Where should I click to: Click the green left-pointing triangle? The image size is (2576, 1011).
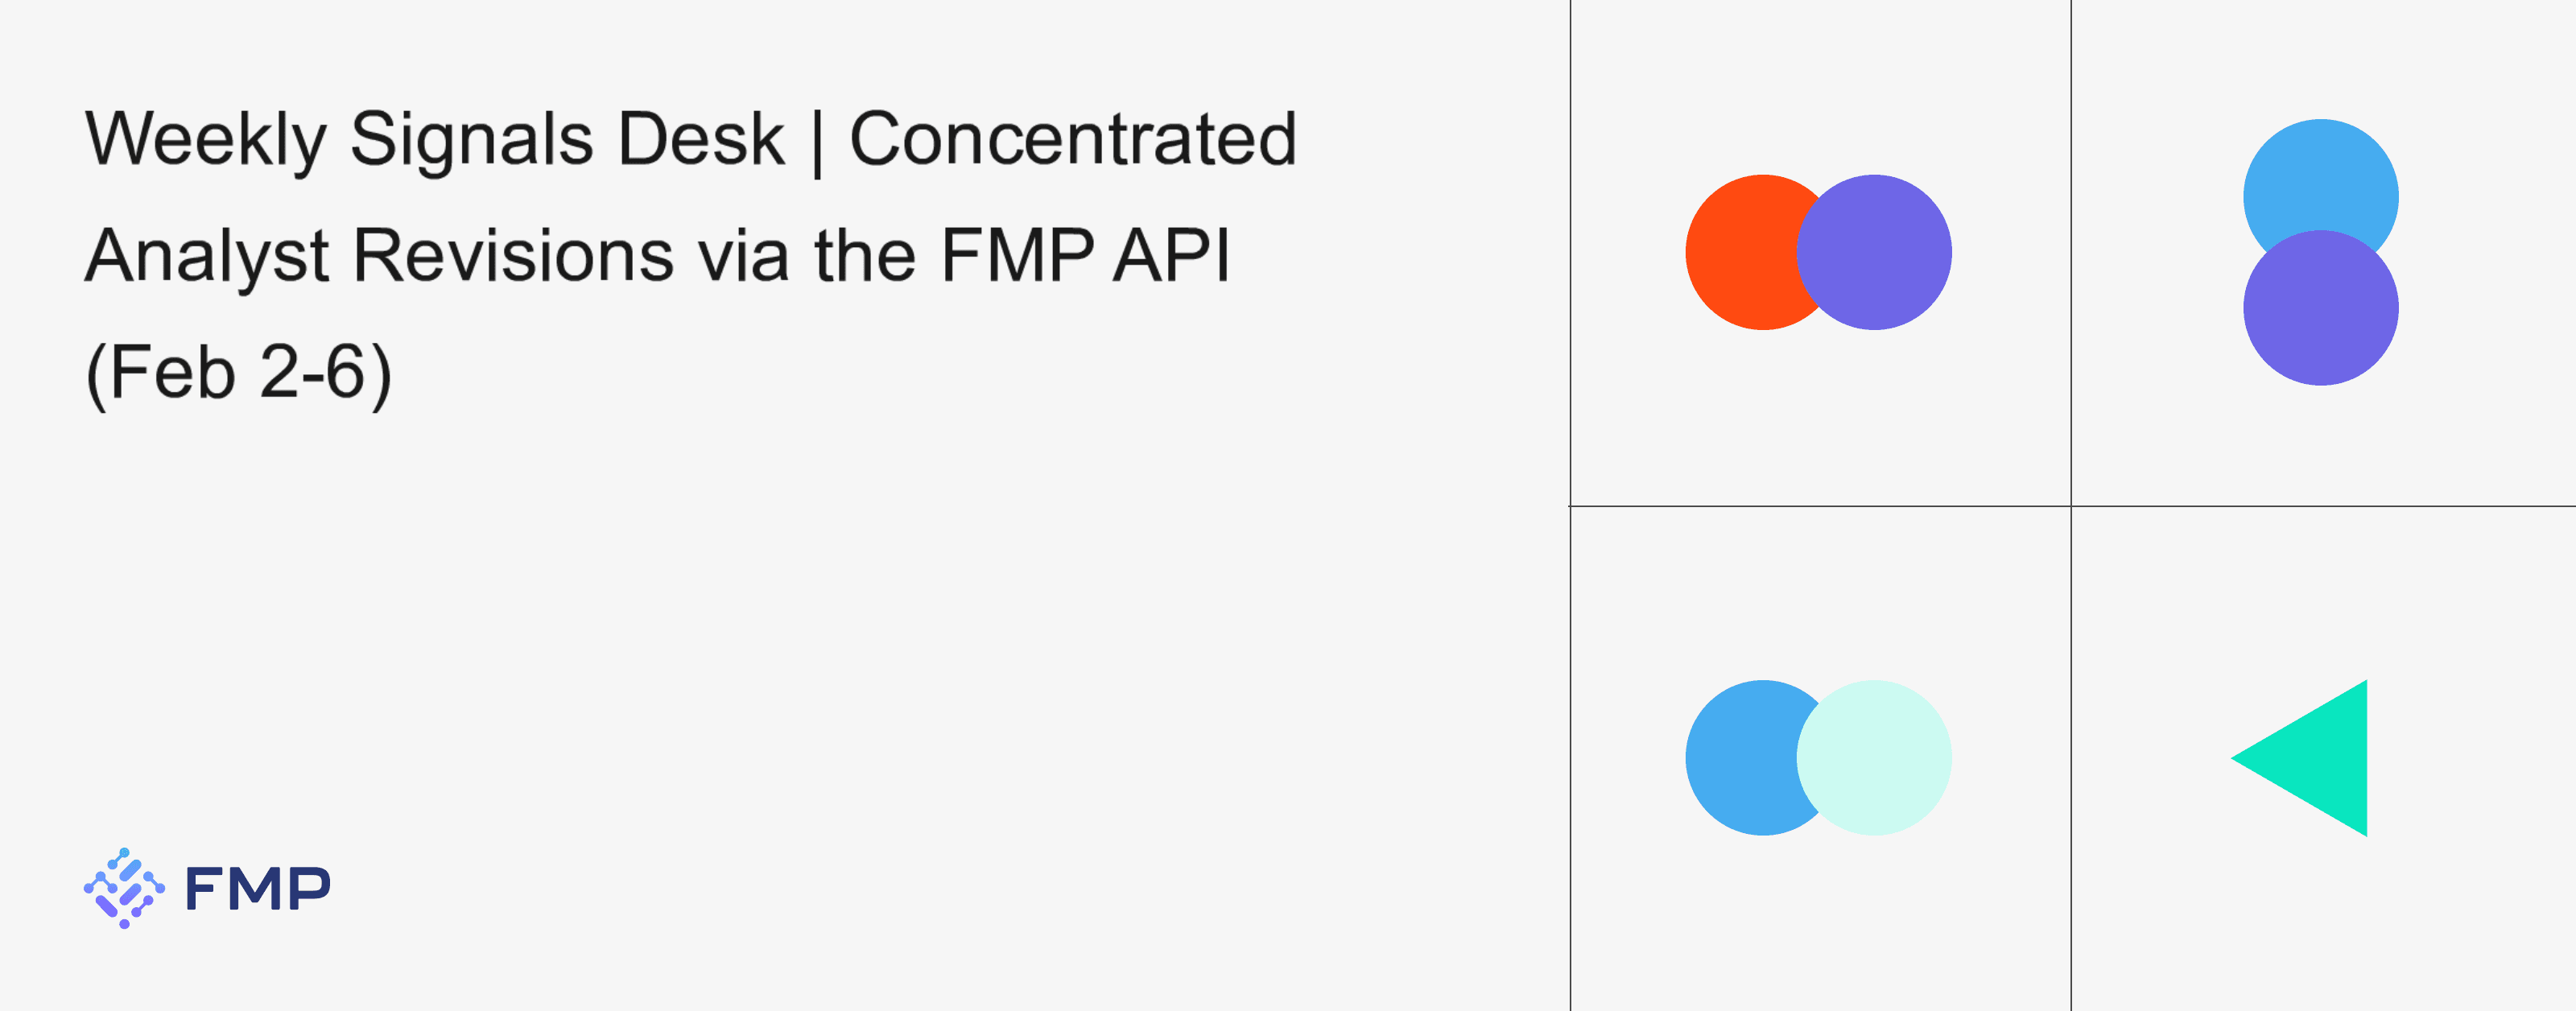(x=2318, y=758)
